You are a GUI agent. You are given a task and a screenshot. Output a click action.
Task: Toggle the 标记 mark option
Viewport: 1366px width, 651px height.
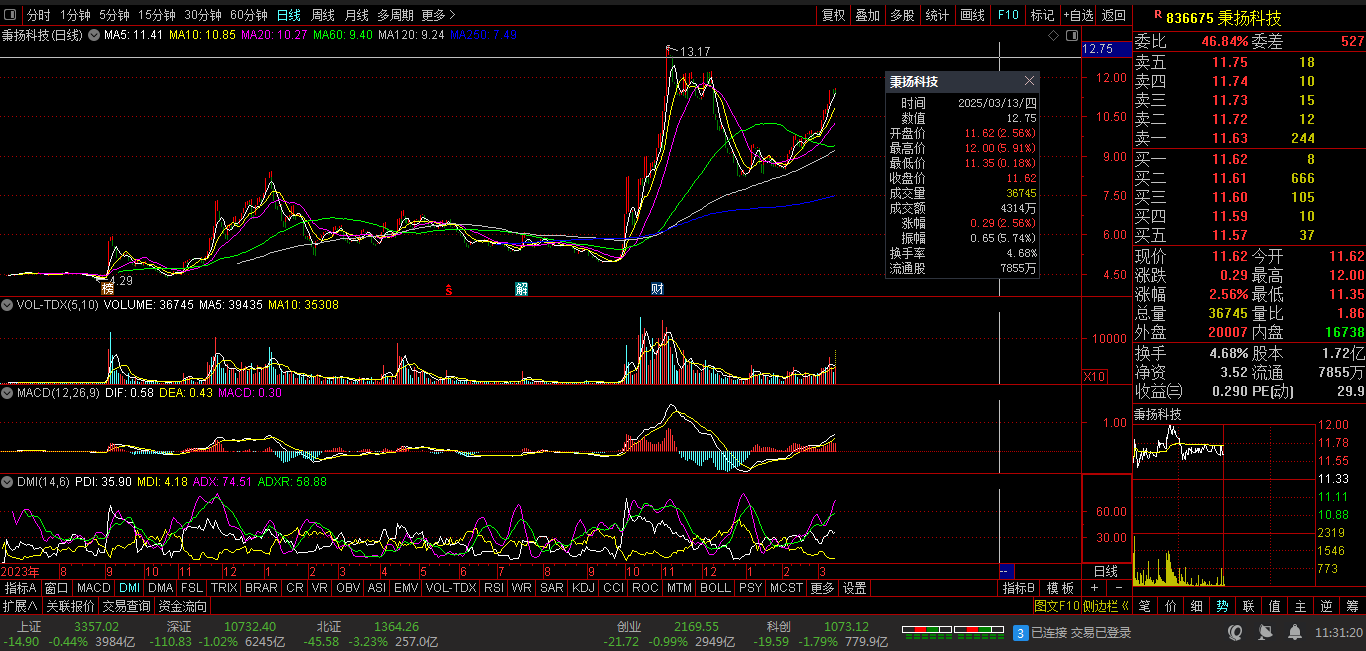tap(1042, 15)
